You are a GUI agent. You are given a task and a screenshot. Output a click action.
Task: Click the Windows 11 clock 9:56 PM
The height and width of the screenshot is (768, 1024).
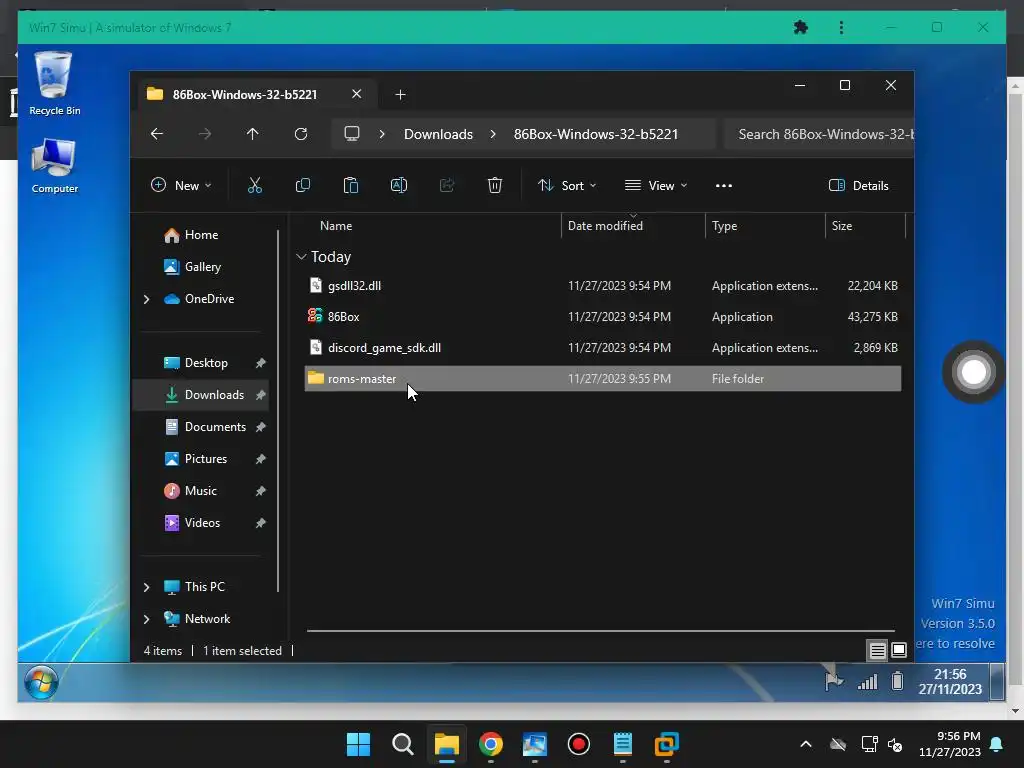pos(950,744)
